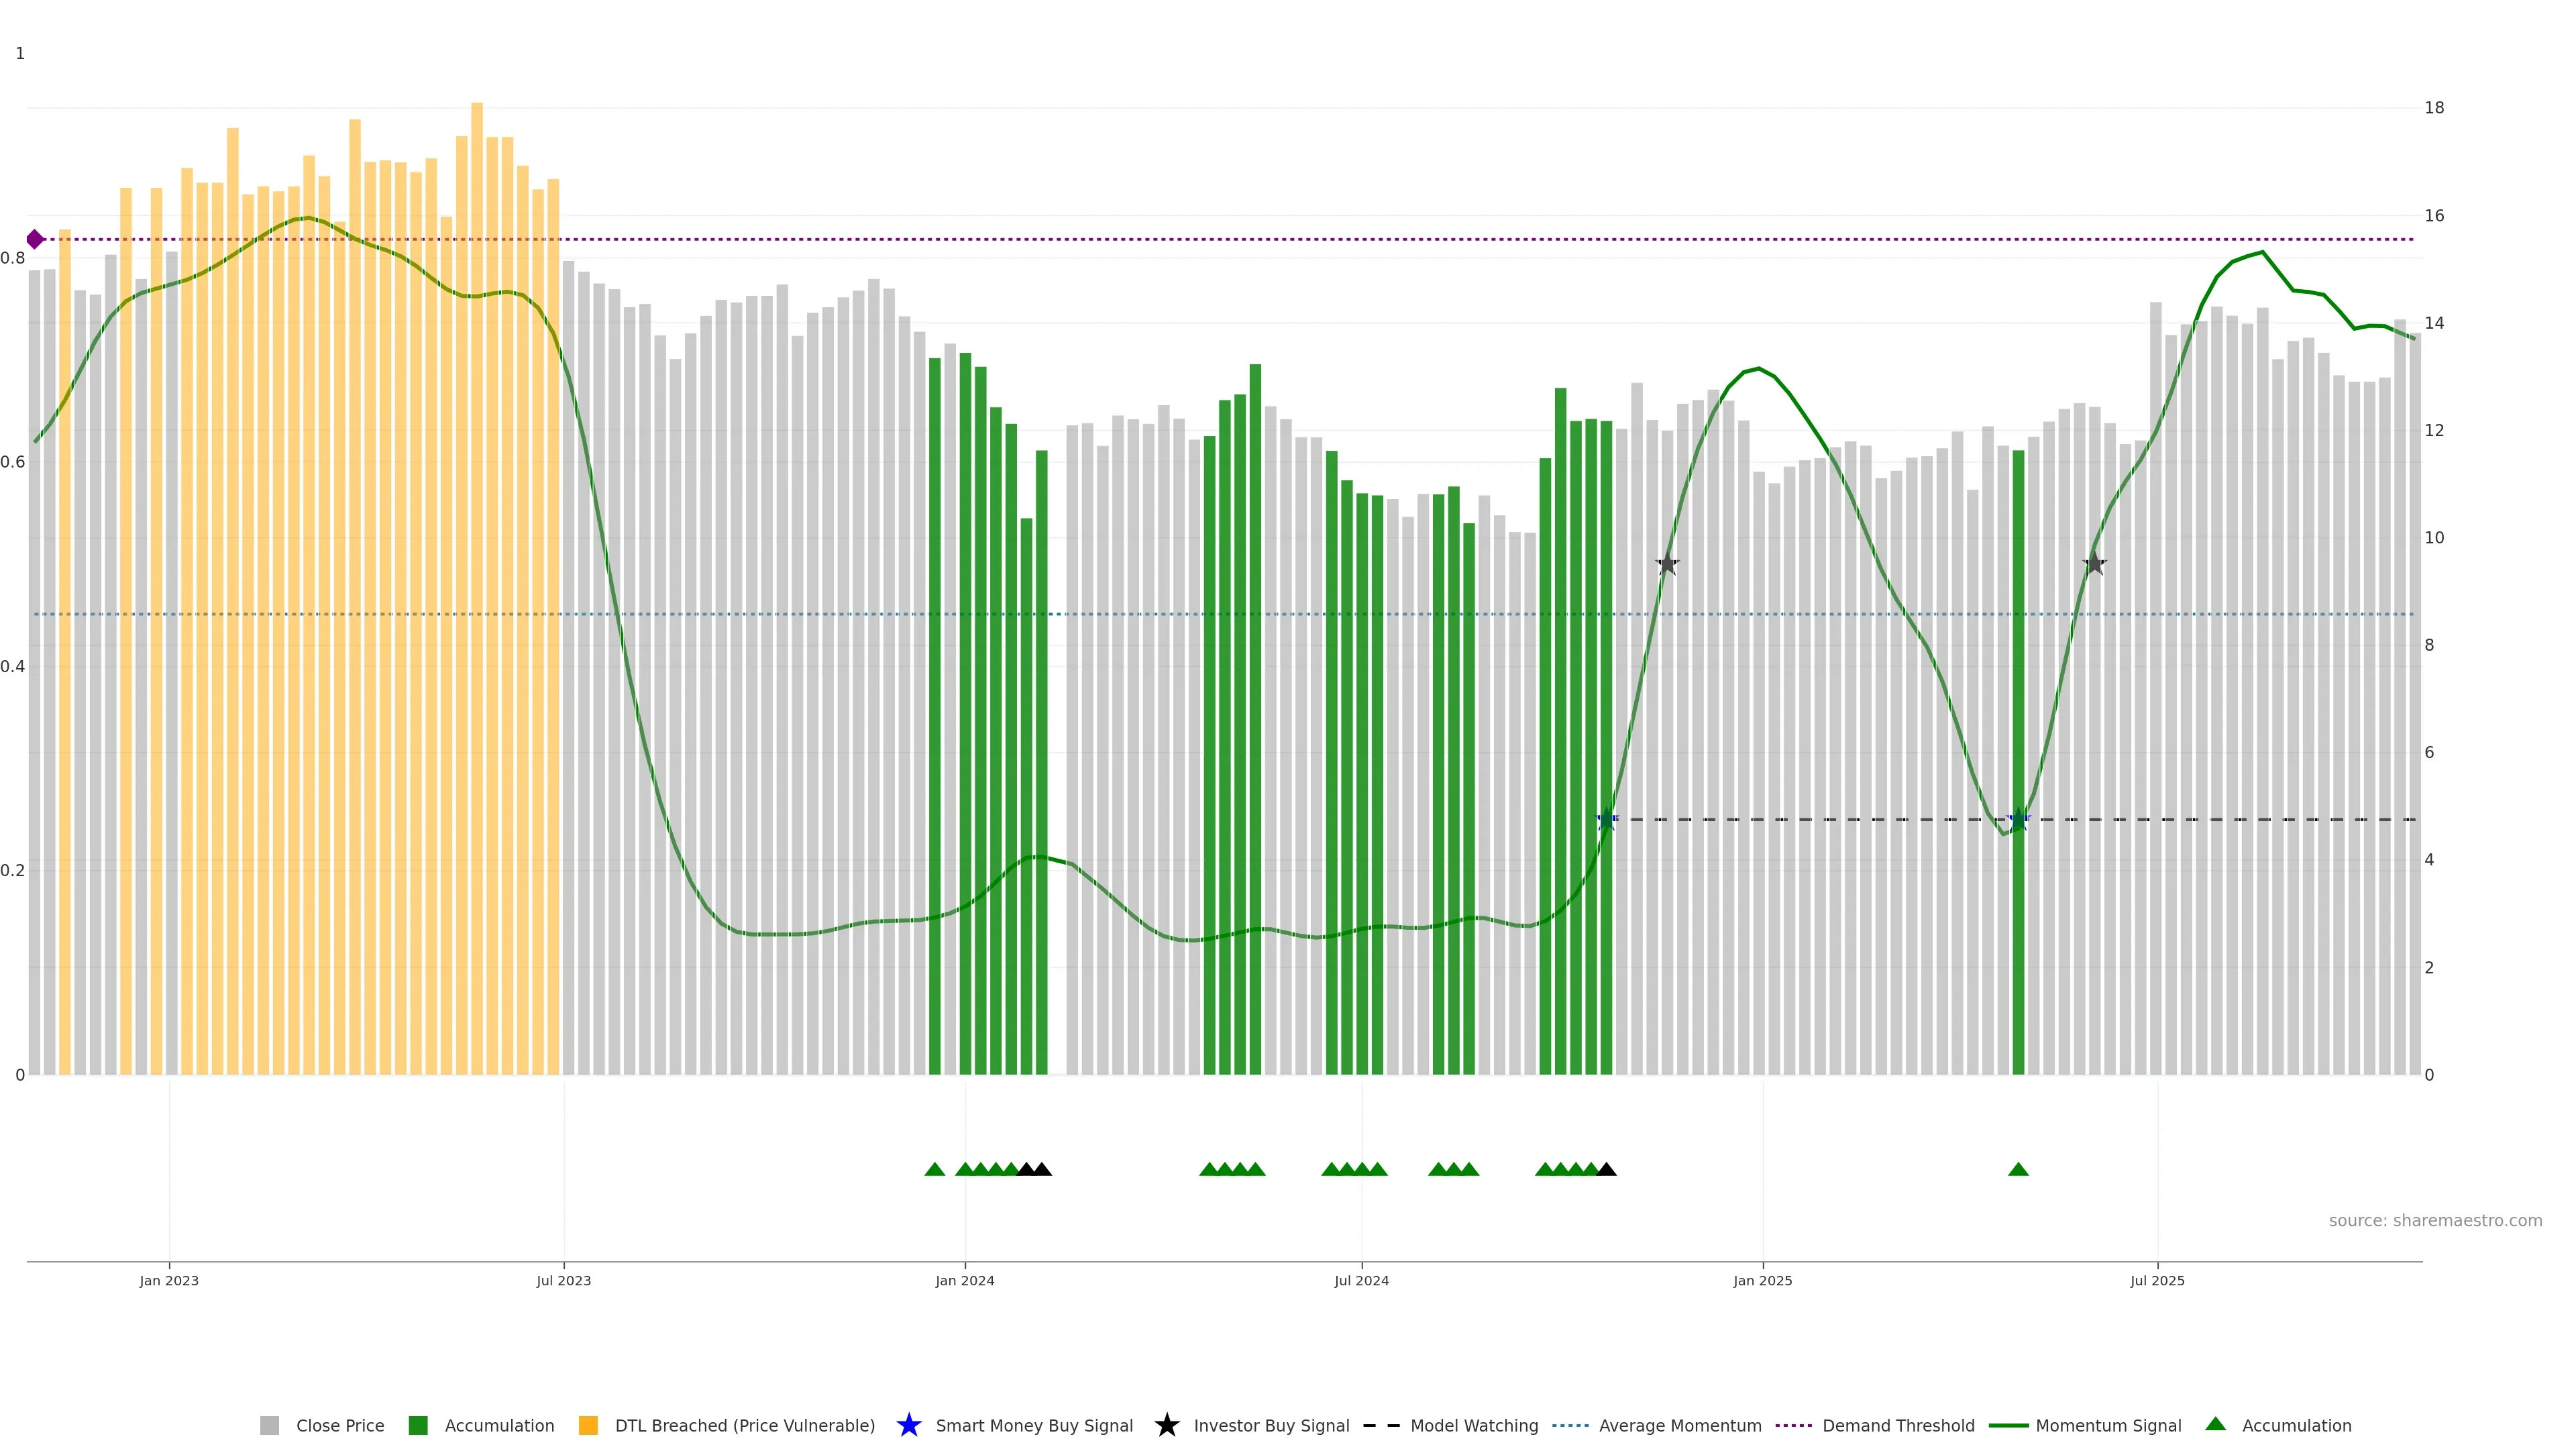Toggle the Model Watching legend entry
This screenshot has height=1449, width=2576.
[x=1473, y=1426]
